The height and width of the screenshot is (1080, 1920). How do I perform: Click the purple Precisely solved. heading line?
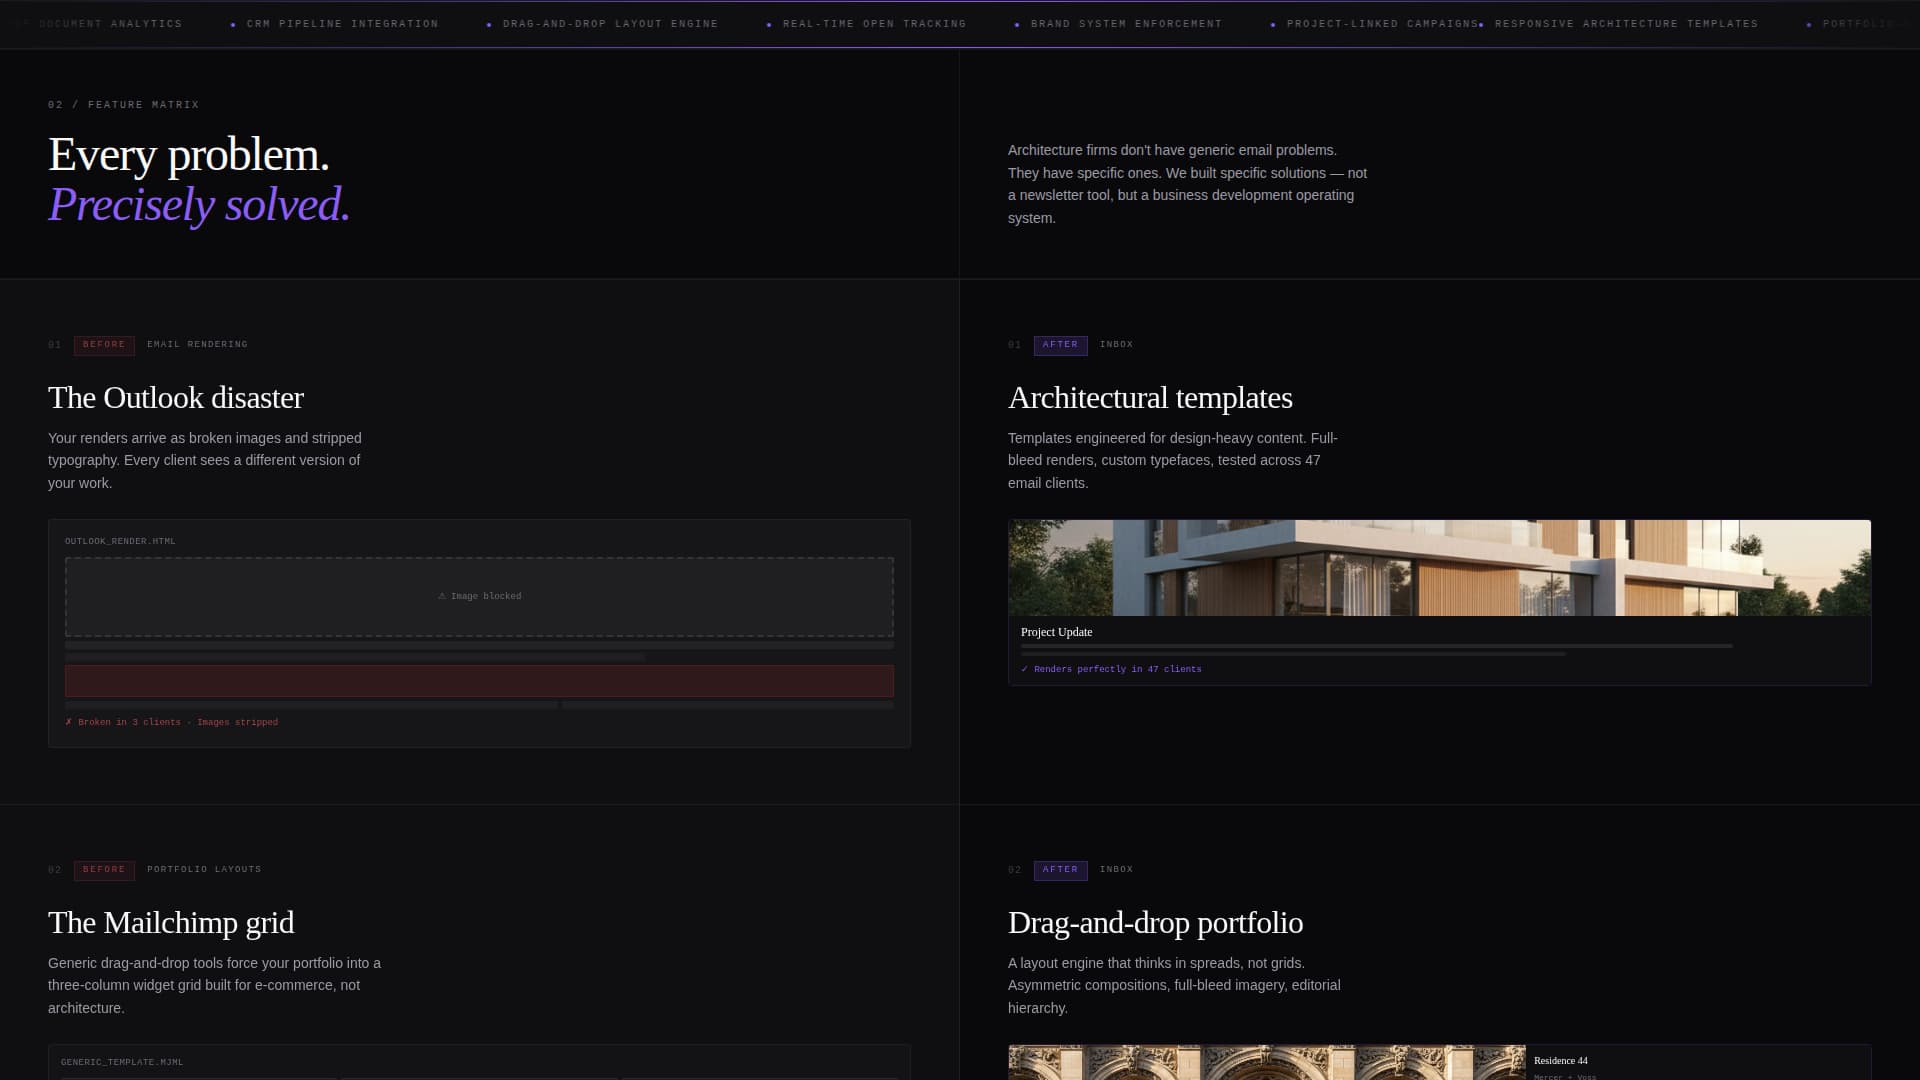199,205
